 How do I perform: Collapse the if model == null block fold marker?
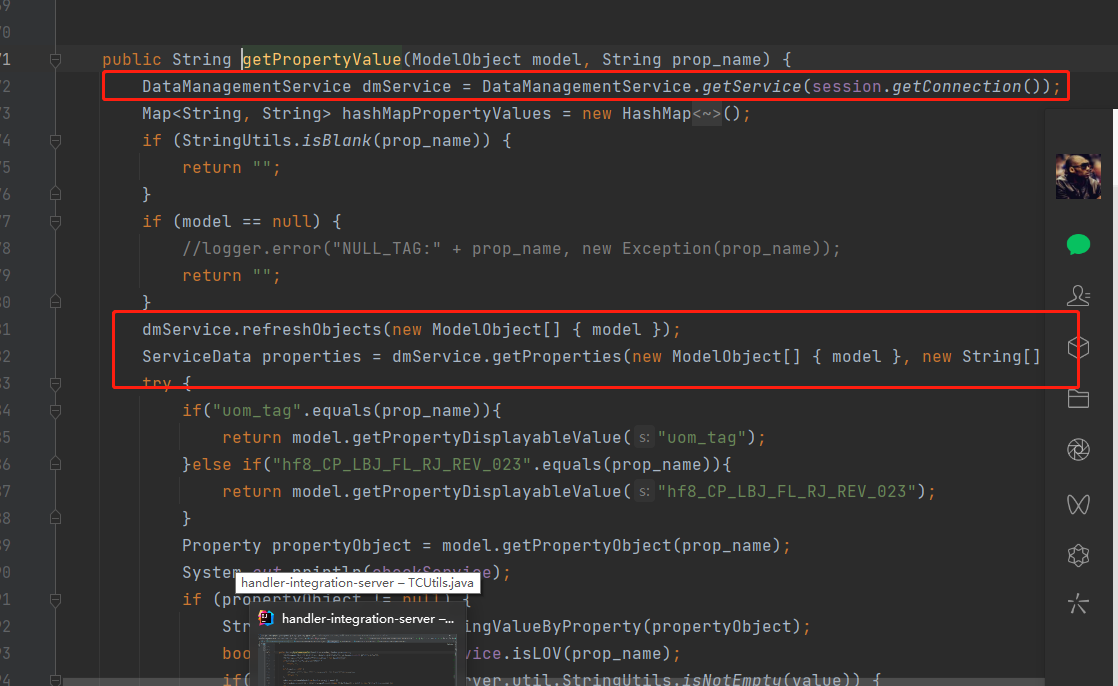point(55,222)
